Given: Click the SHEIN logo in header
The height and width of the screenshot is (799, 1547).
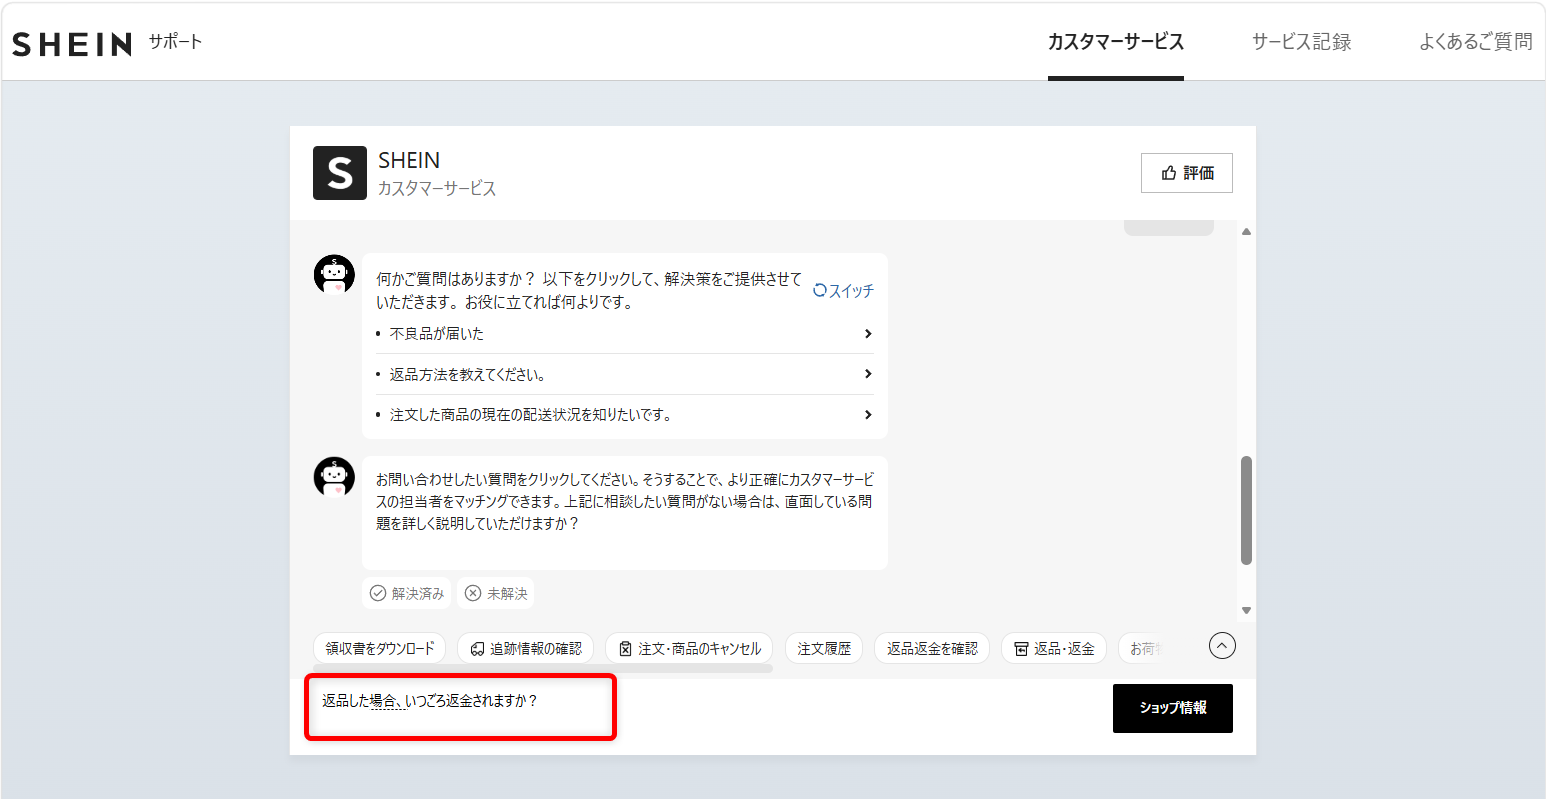Looking at the screenshot, I should click(x=72, y=44).
